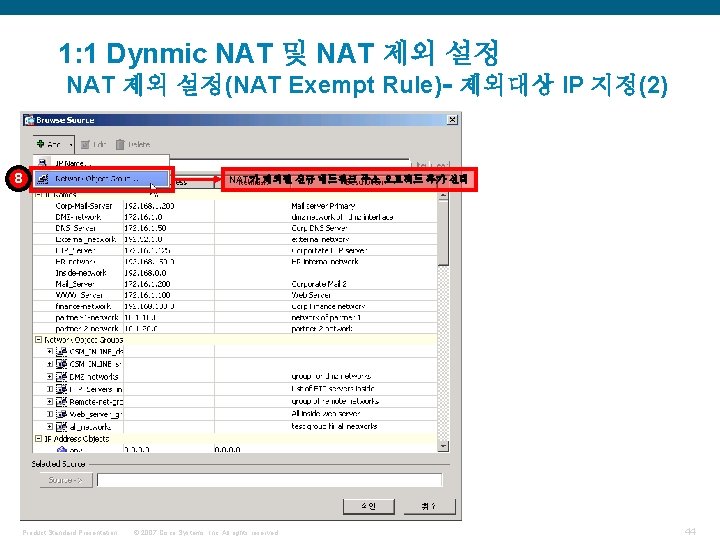
Task: Select the partner2-network row
Action: click(x=235, y=329)
